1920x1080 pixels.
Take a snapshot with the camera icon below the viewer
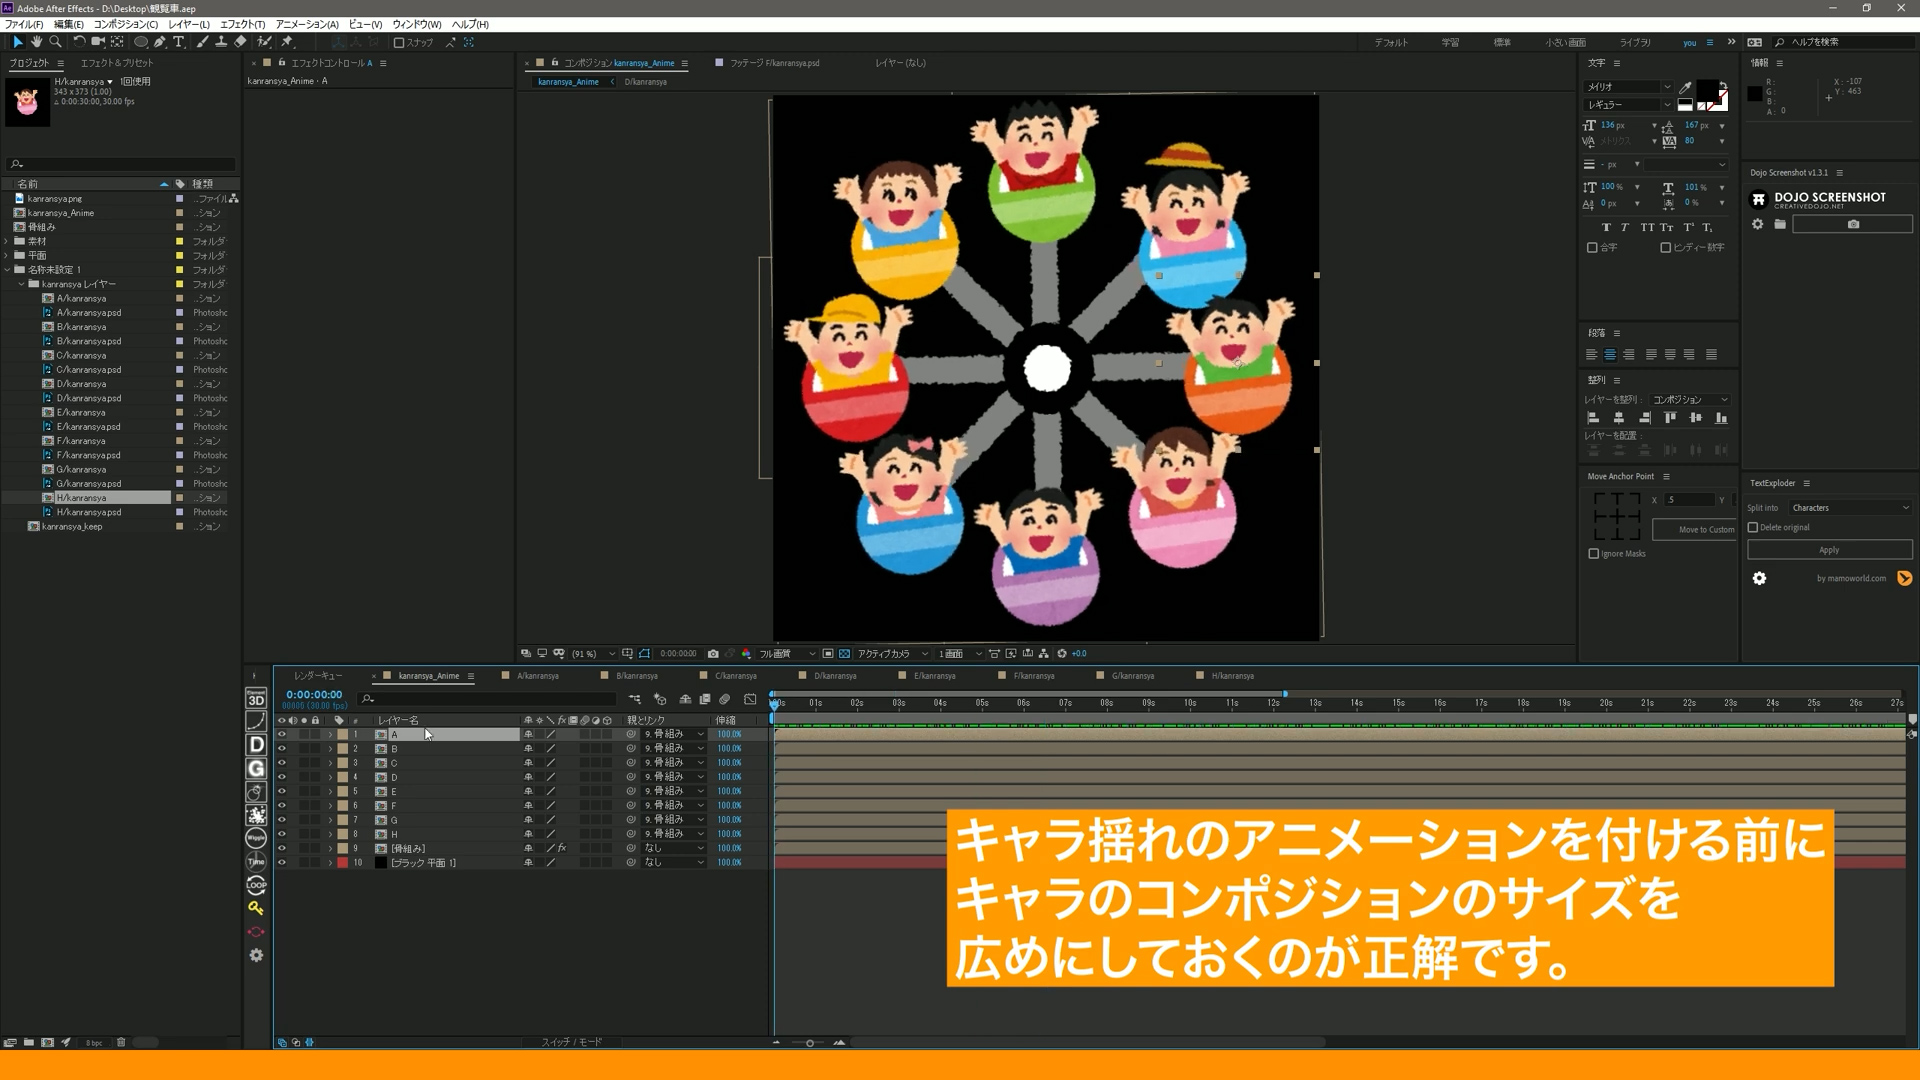pyautogui.click(x=713, y=653)
